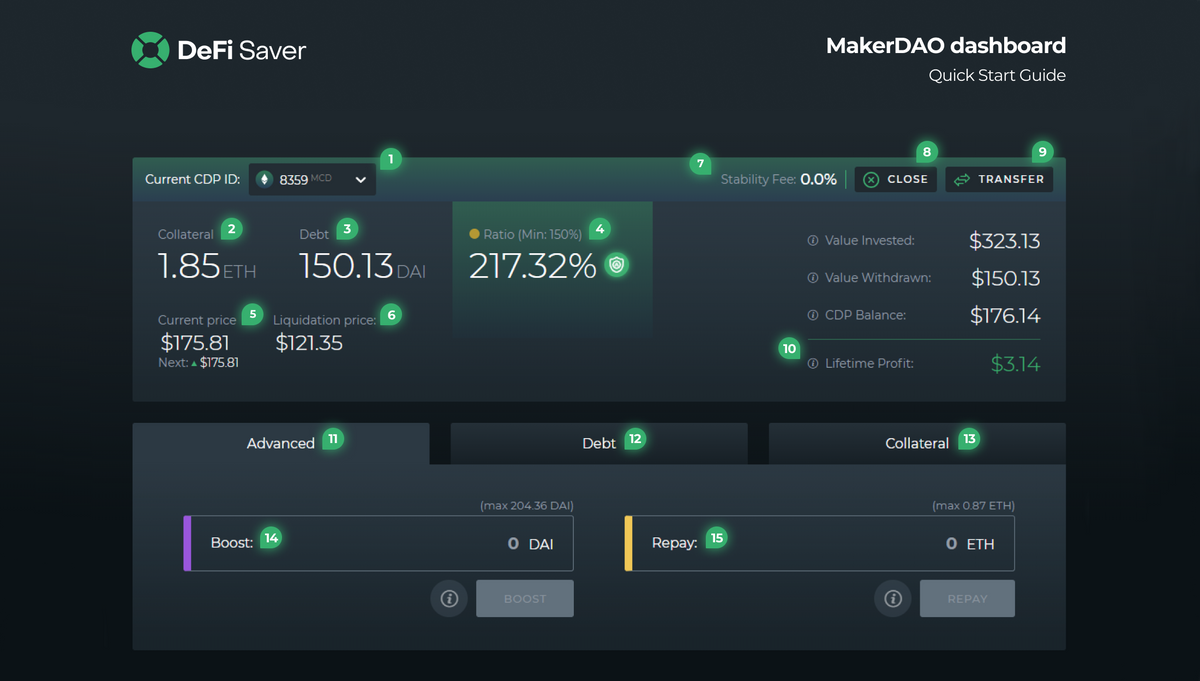Click the max 0.87 ETH link
Viewport: 1200px width, 681px height.
coord(973,506)
